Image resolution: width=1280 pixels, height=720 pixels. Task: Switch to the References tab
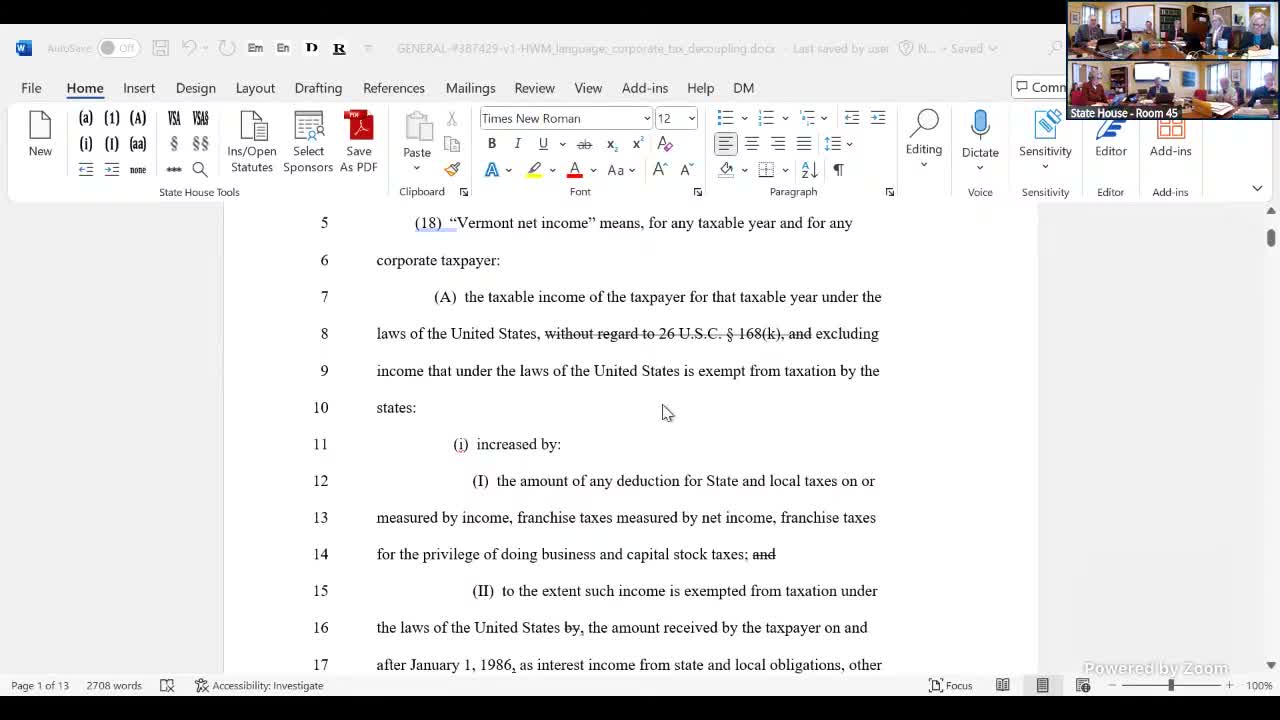(393, 88)
